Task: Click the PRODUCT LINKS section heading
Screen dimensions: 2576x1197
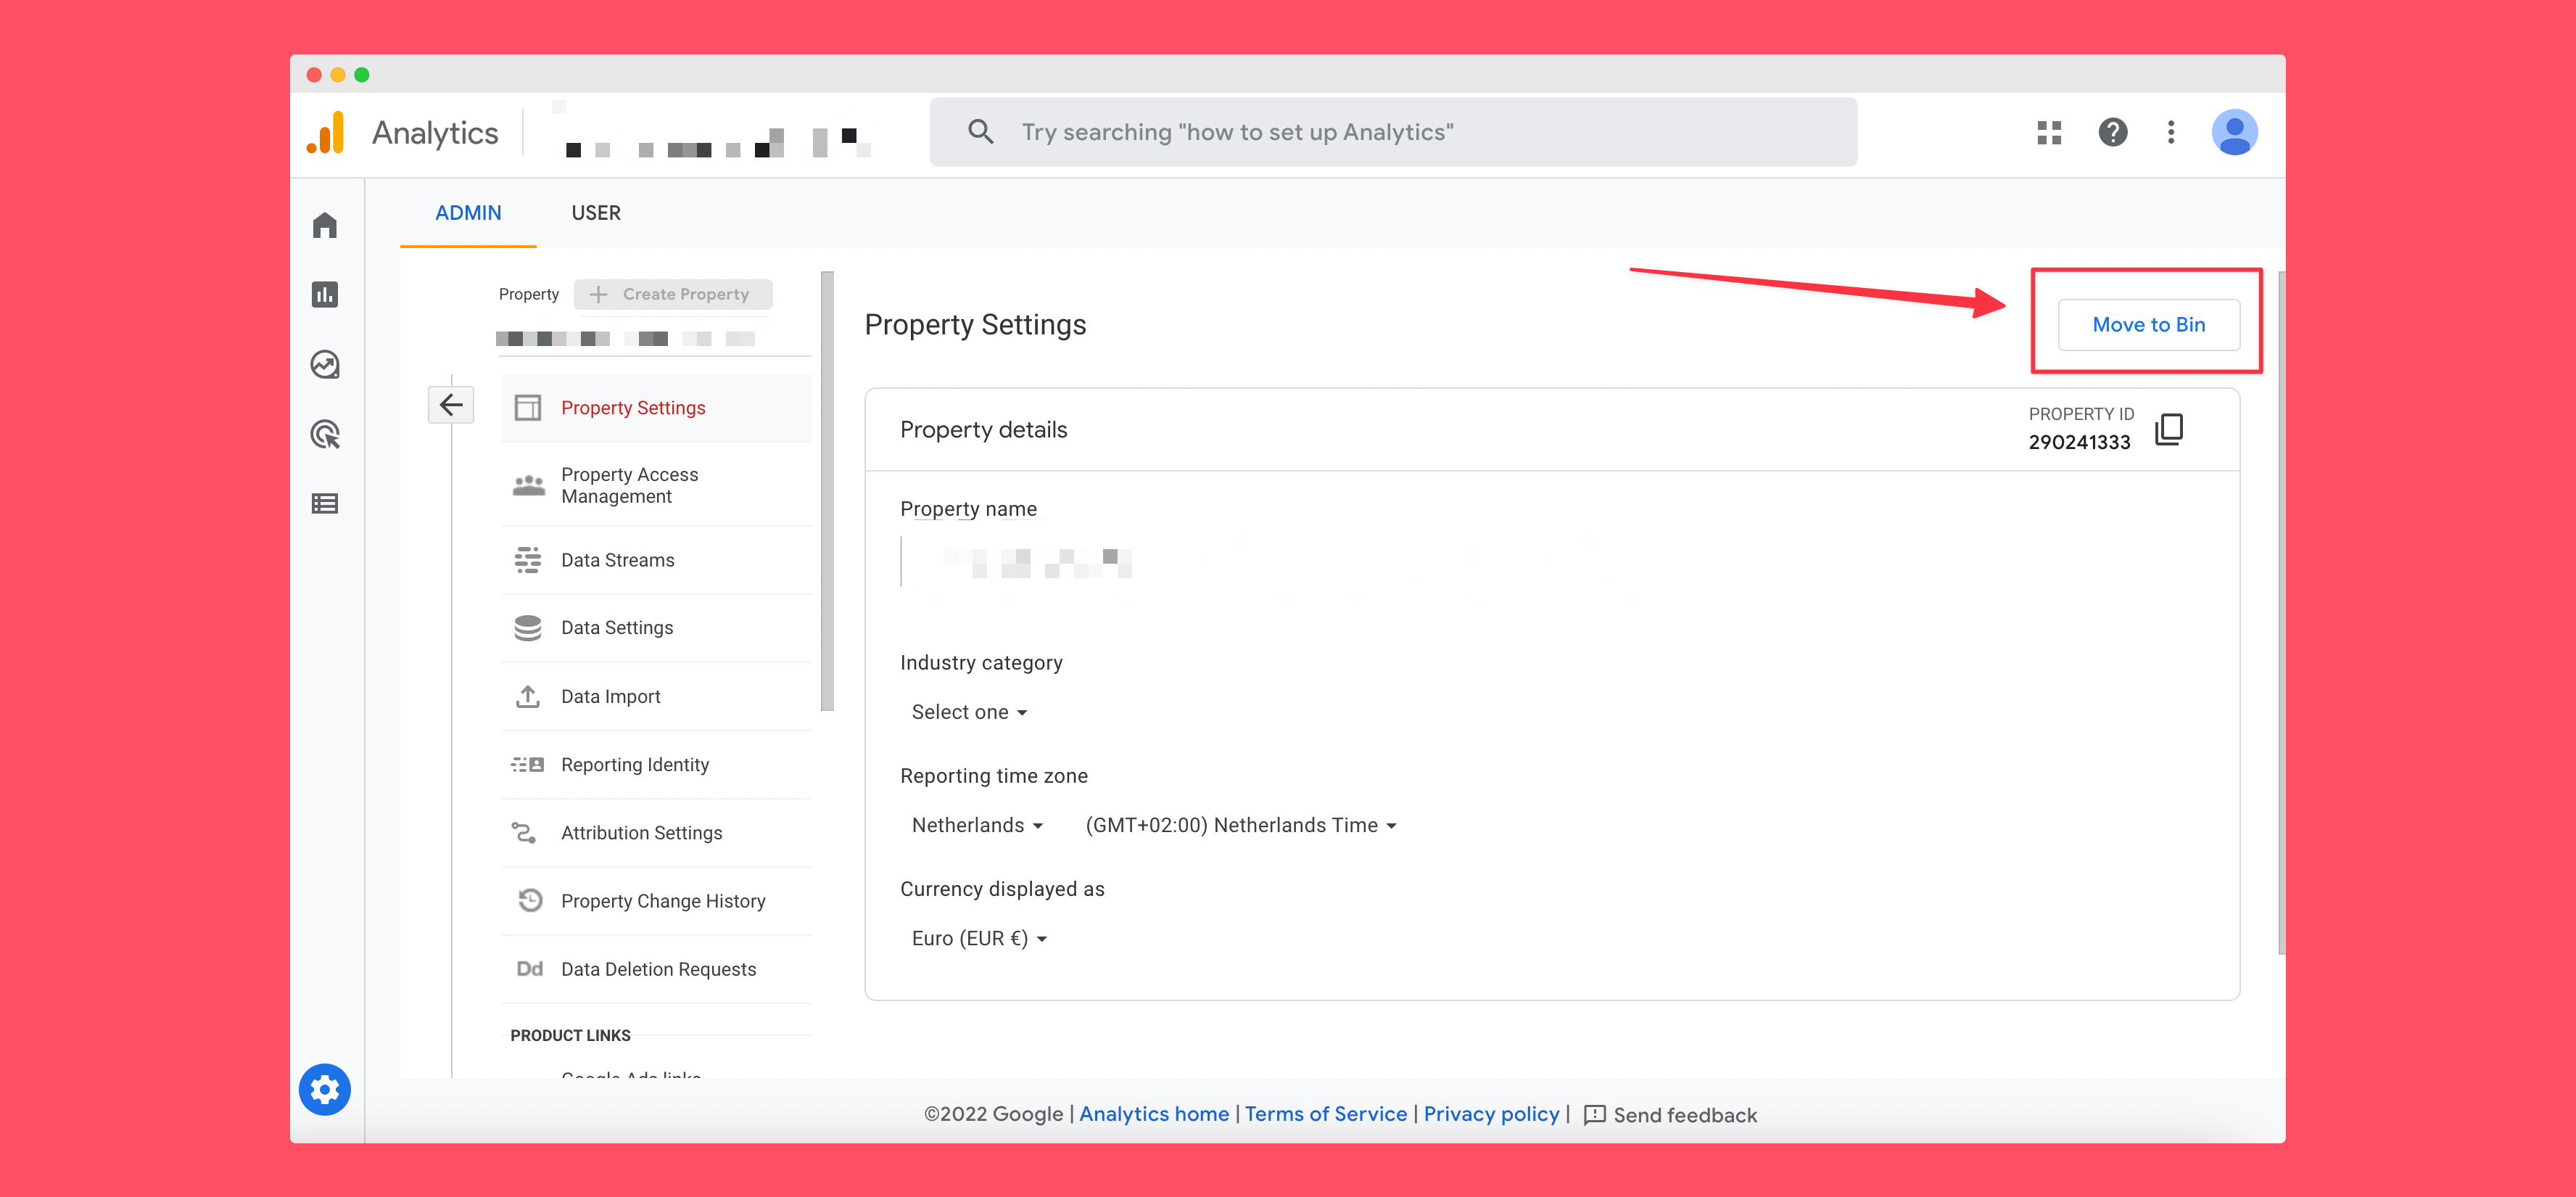Action: pyautogui.click(x=570, y=1035)
